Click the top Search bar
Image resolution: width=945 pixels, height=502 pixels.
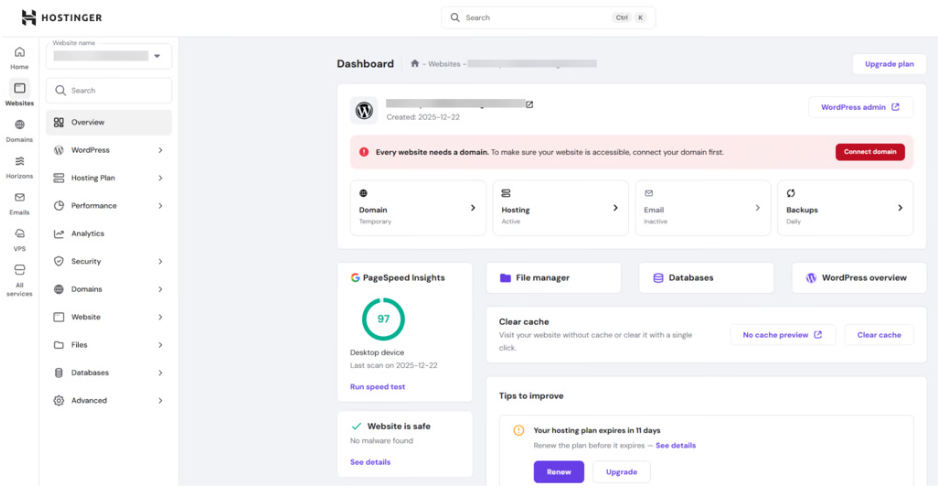547,18
